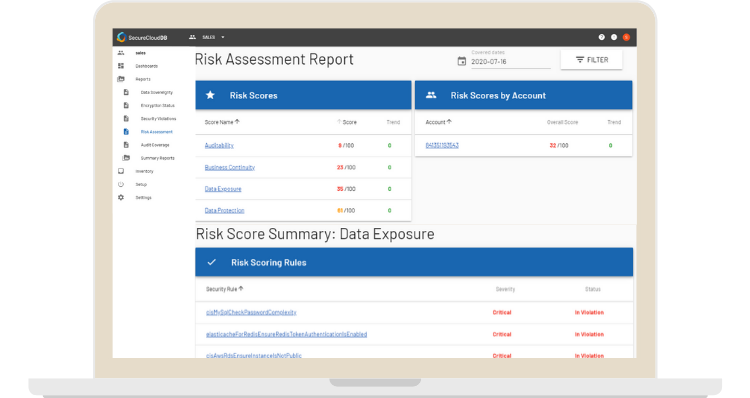750x398 pixels.
Task: Select Risk Assessment in the sidebar
Action: pyautogui.click(x=156, y=132)
